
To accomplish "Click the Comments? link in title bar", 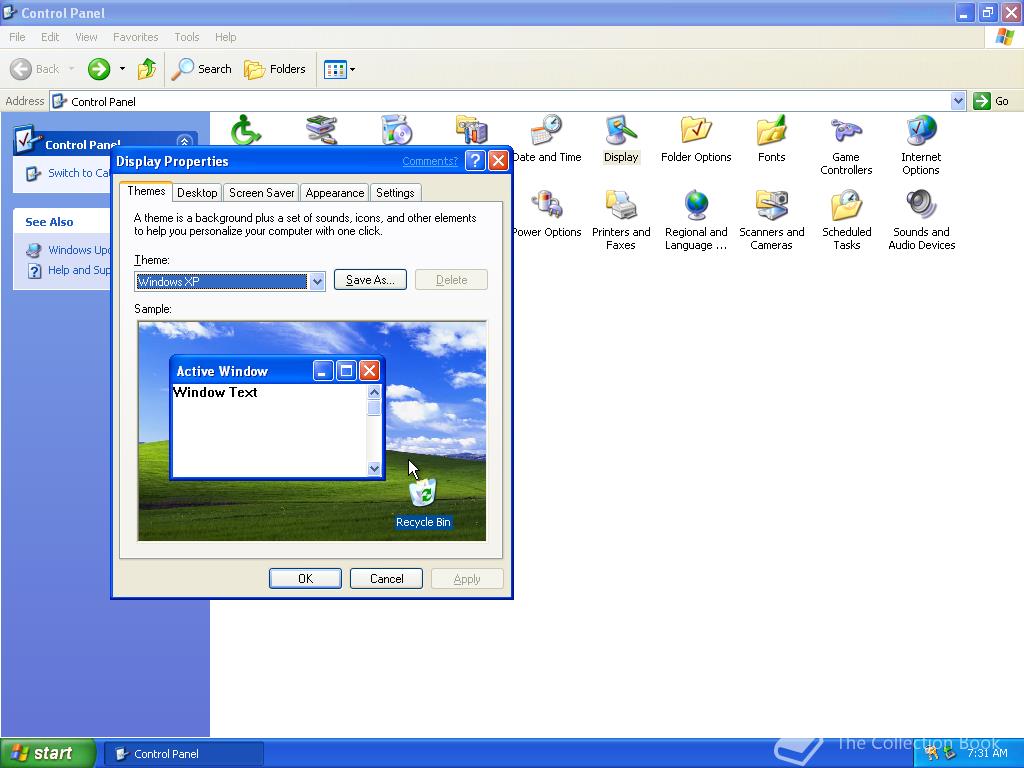I will [x=430, y=161].
